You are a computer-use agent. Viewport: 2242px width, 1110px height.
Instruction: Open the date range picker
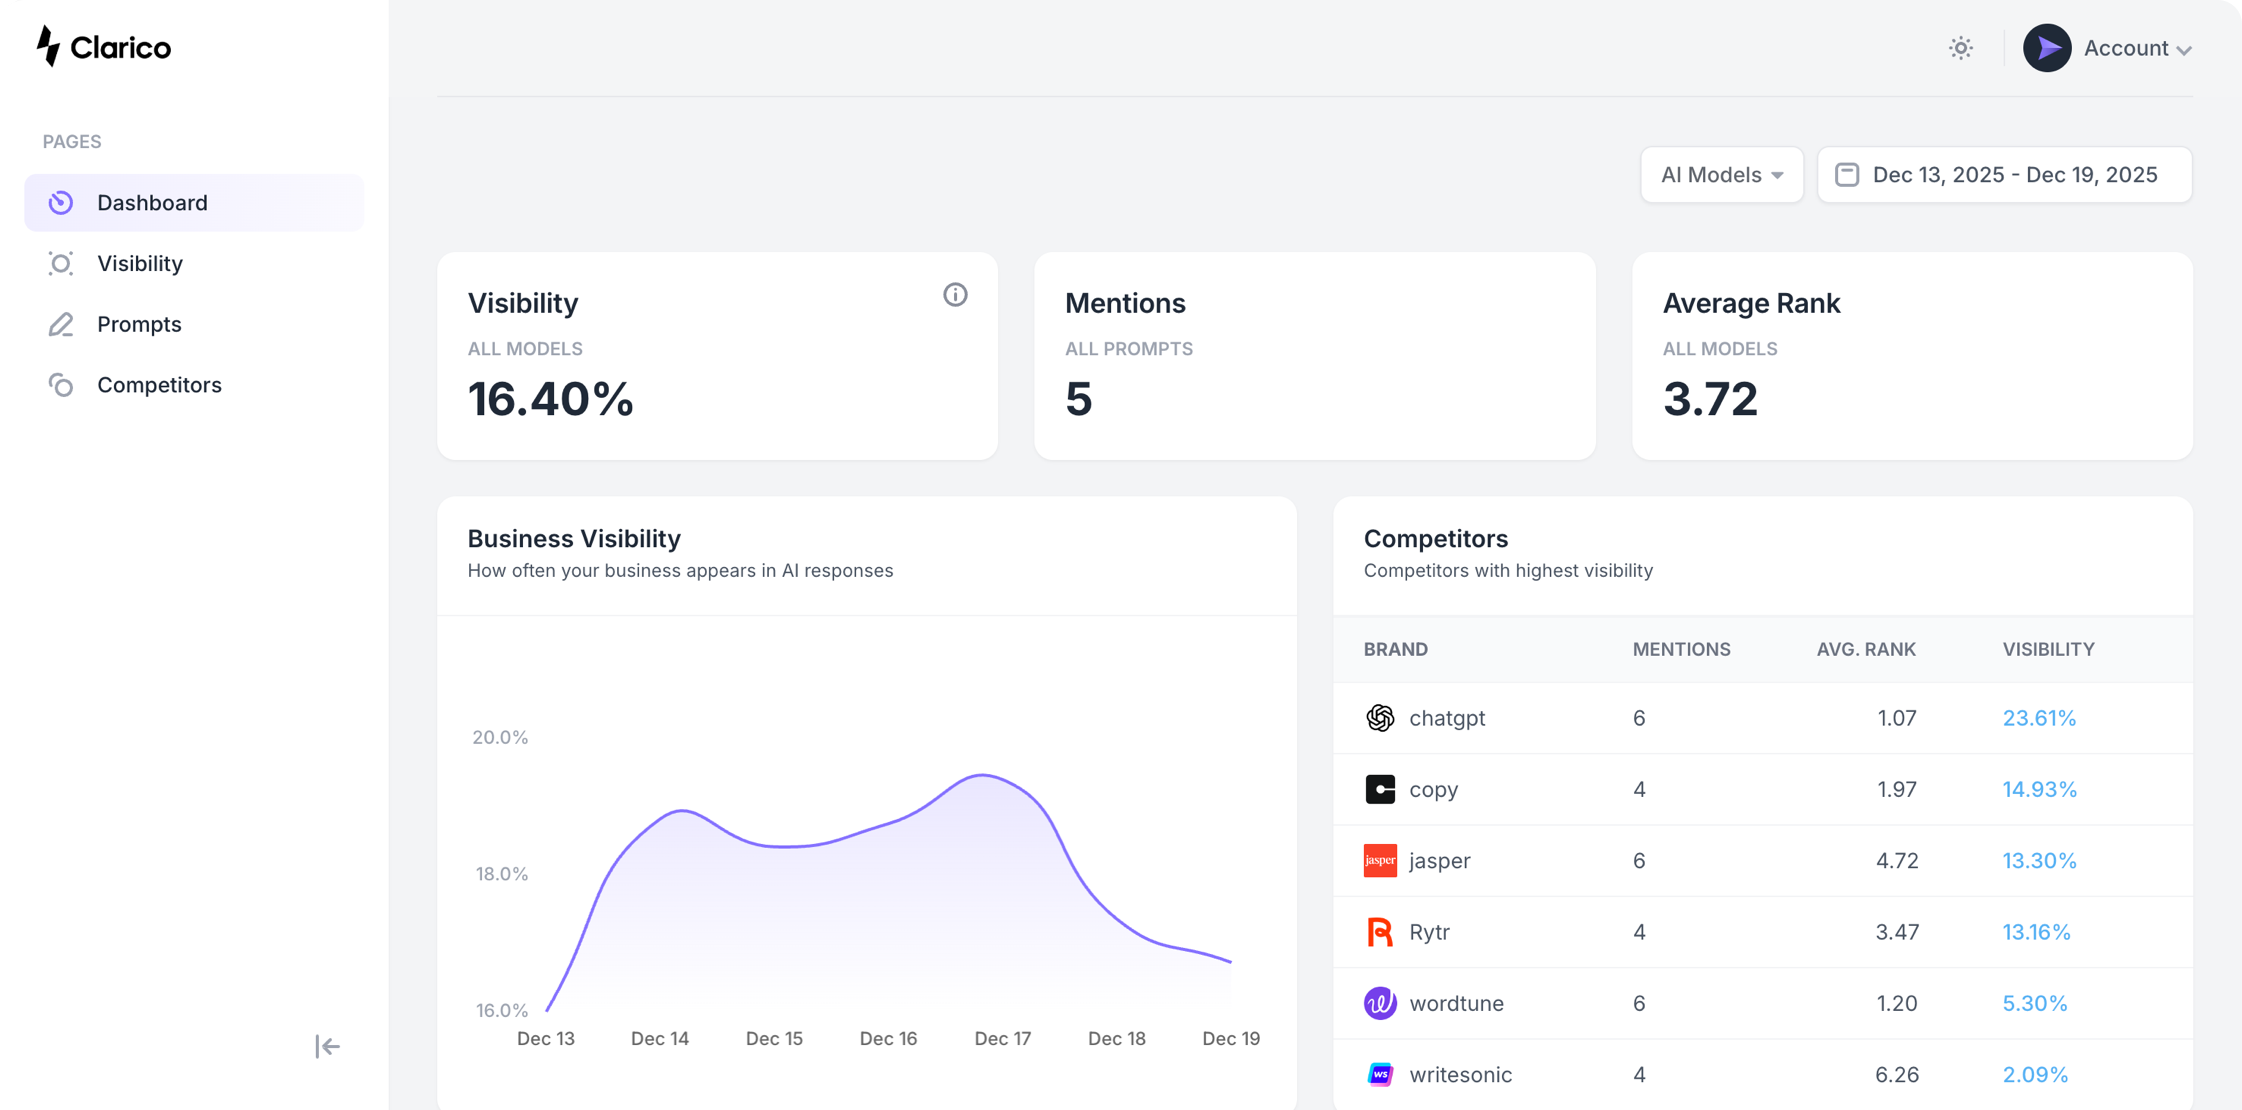point(2004,175)
